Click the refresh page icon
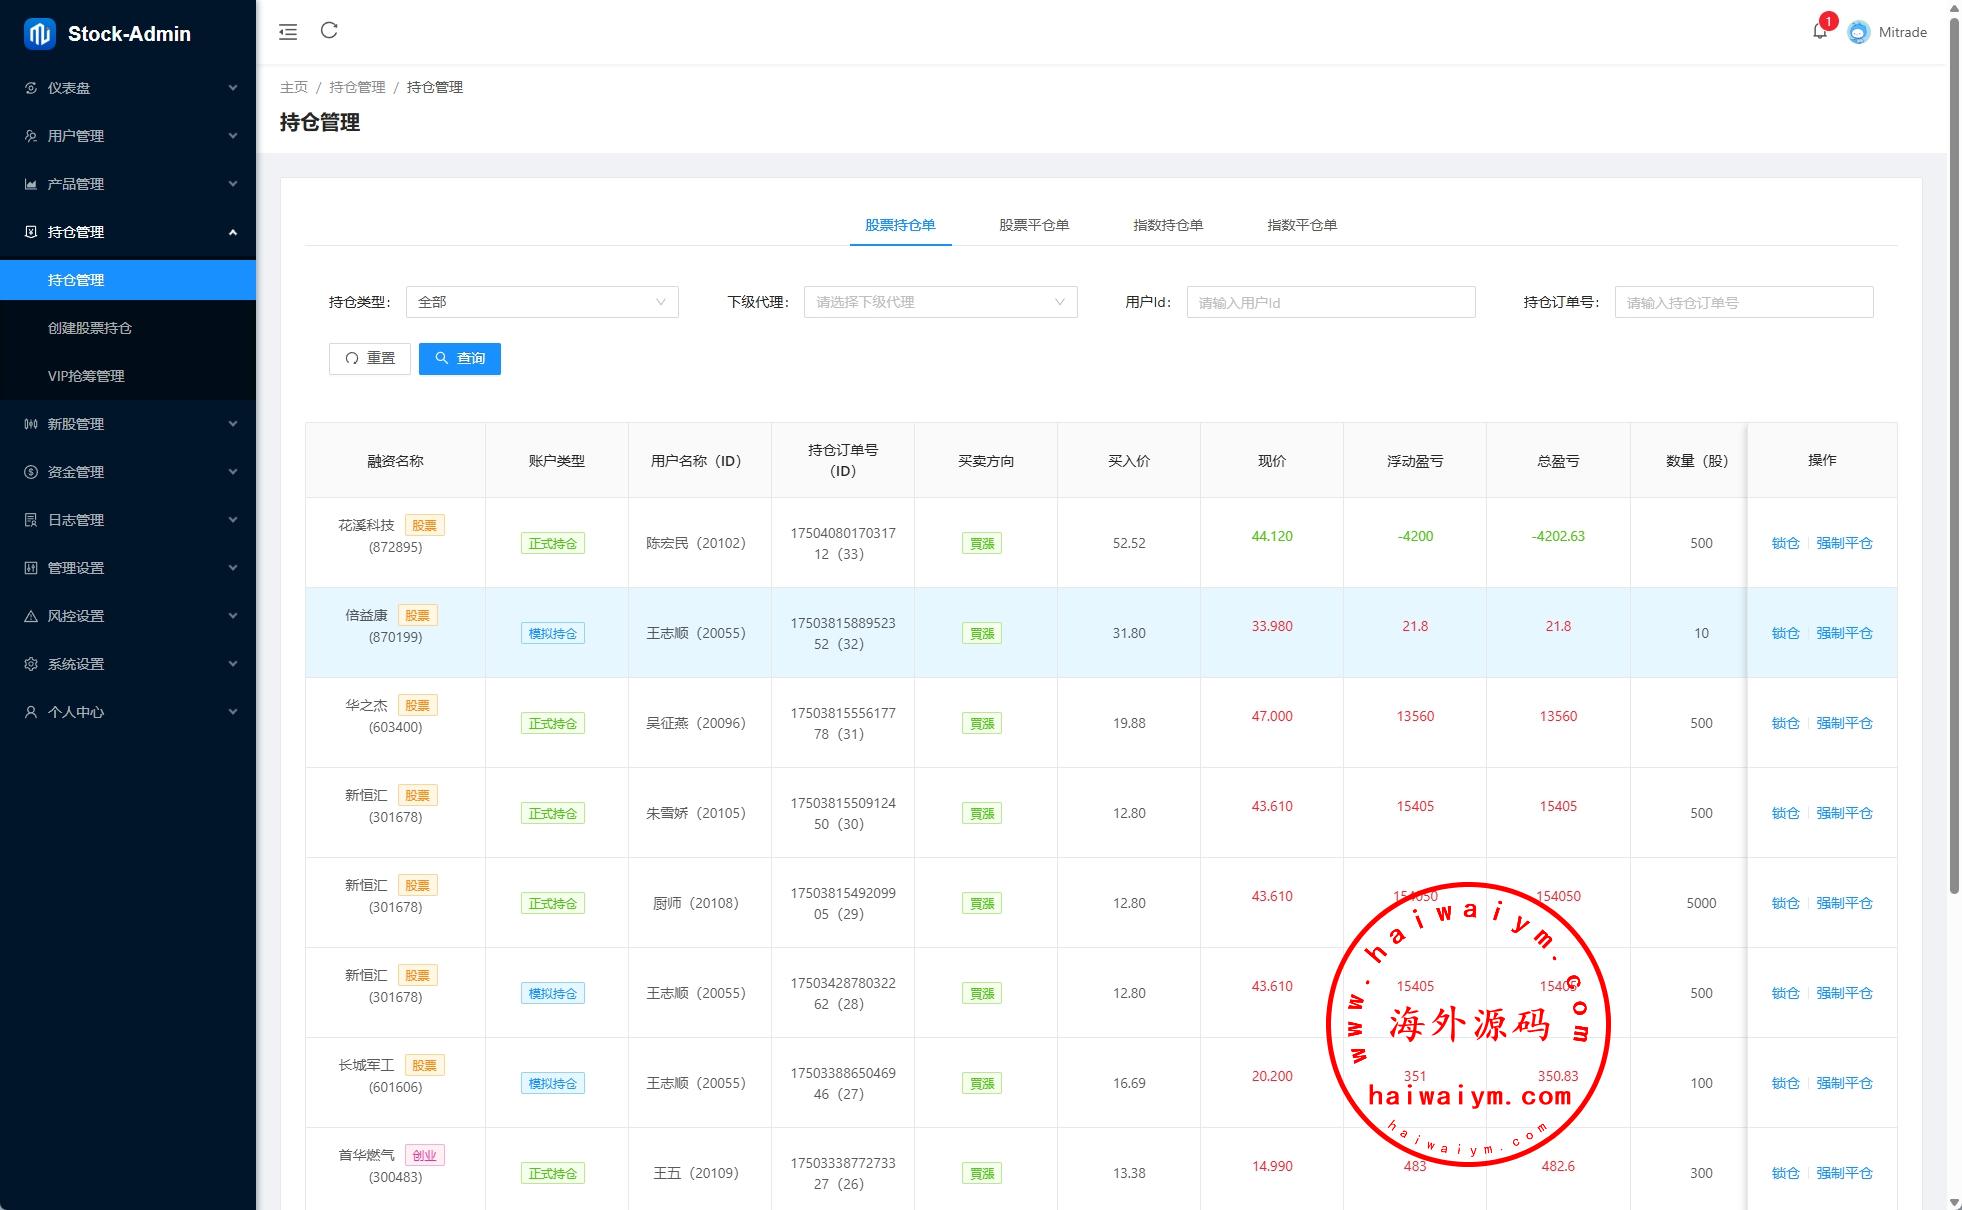 pos(329,31)
